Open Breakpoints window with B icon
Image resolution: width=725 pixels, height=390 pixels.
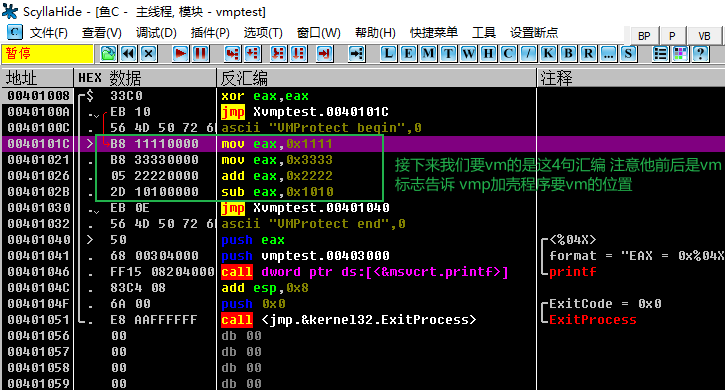click(x=568, y=54)
